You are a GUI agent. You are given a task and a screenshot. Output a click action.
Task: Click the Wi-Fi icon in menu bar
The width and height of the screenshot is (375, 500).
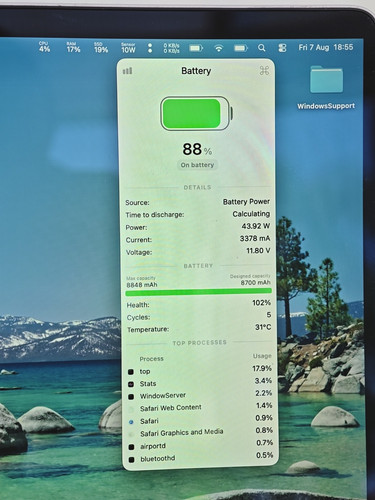coord(218,48)
